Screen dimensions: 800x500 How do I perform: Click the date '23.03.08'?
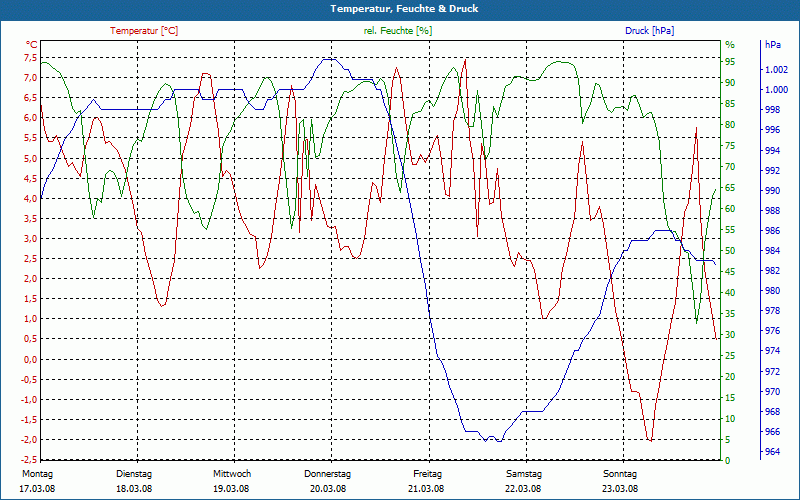click(x=620, y=489)
